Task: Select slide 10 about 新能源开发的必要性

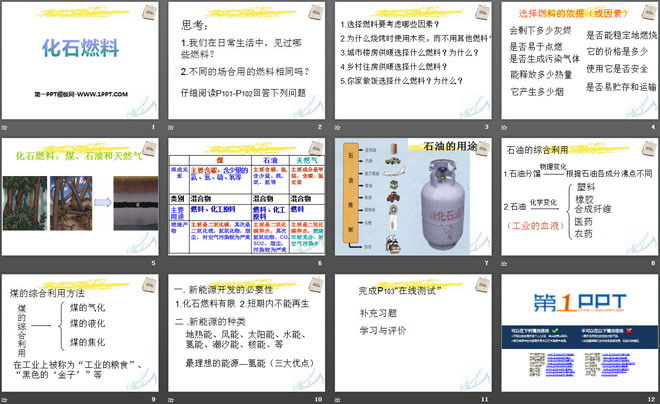Action: click(x=247, y=333)
